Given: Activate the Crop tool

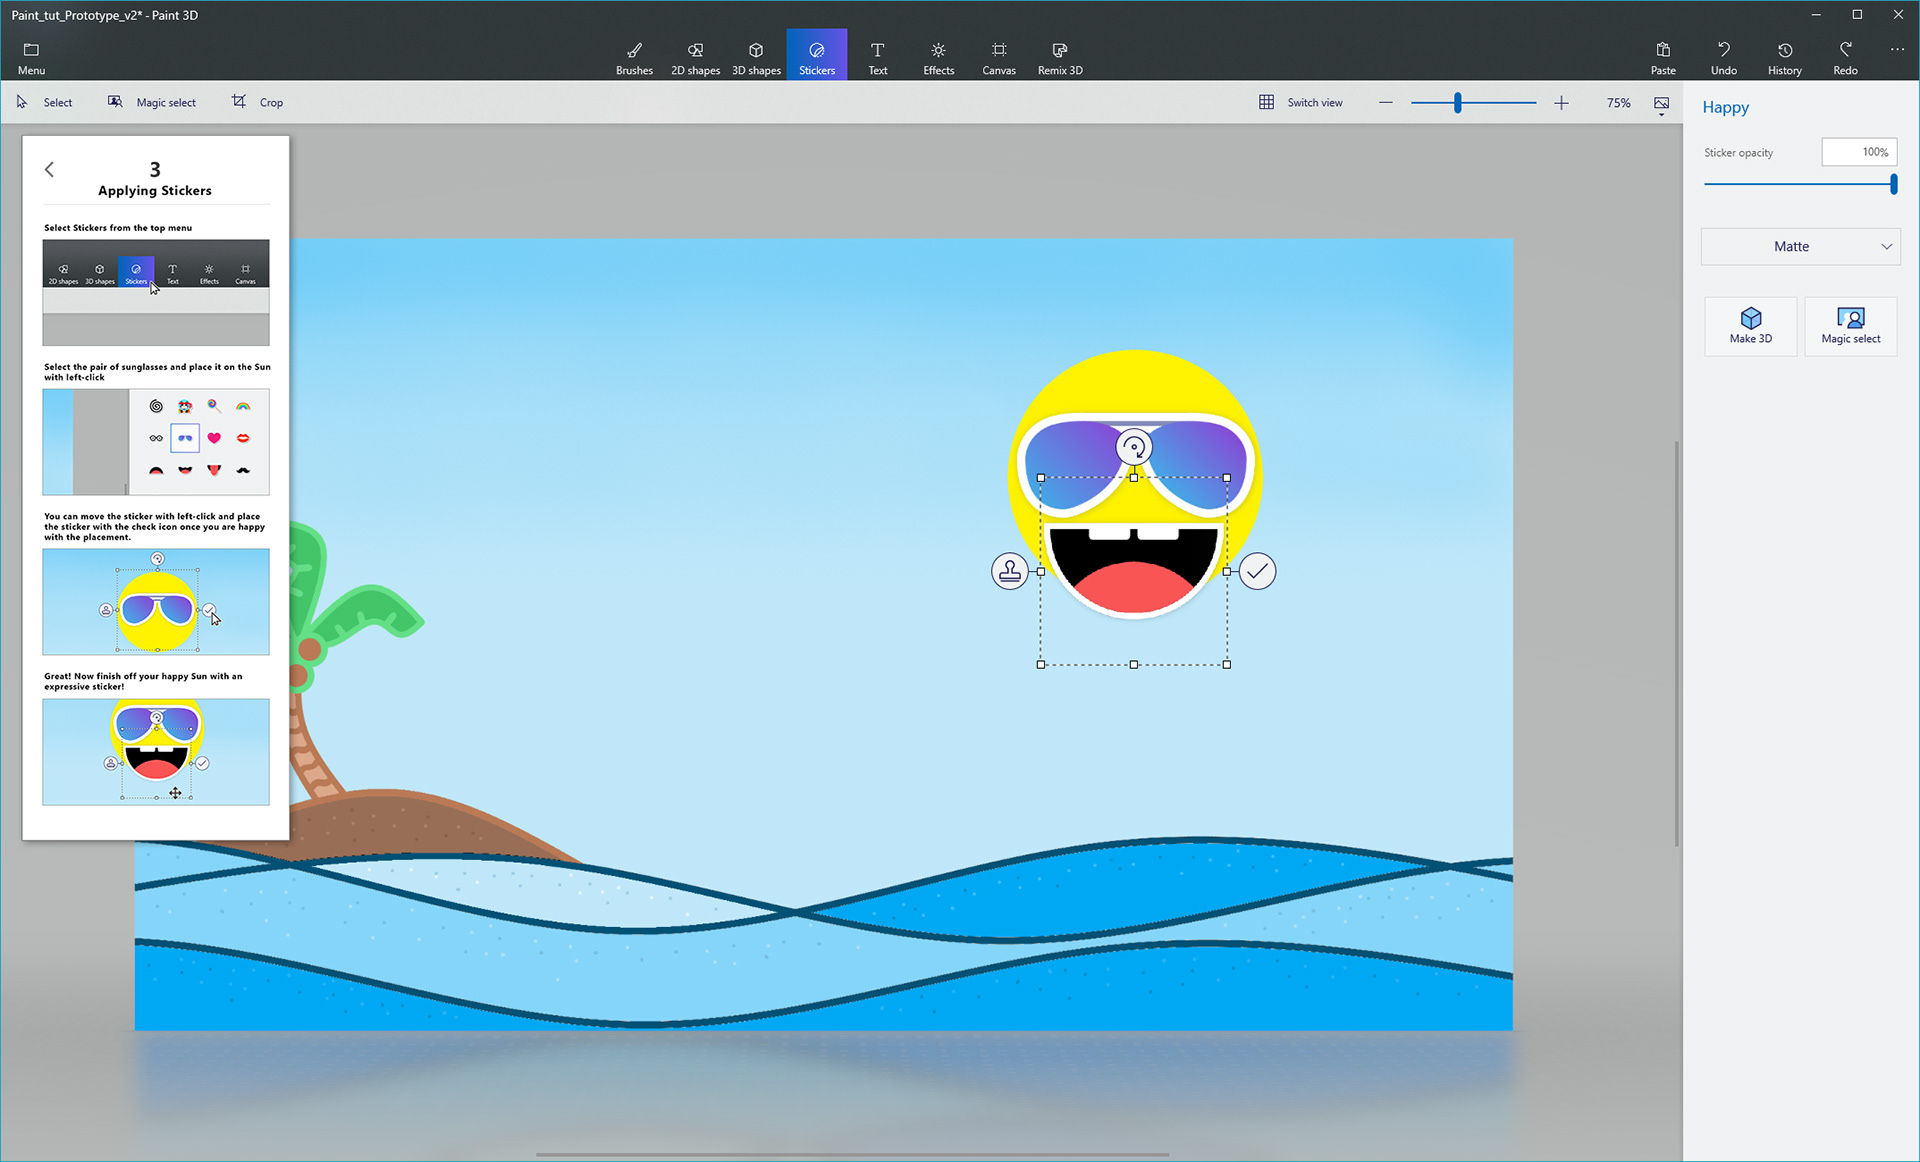Looking at the screenshot, I should coord(258,102).
